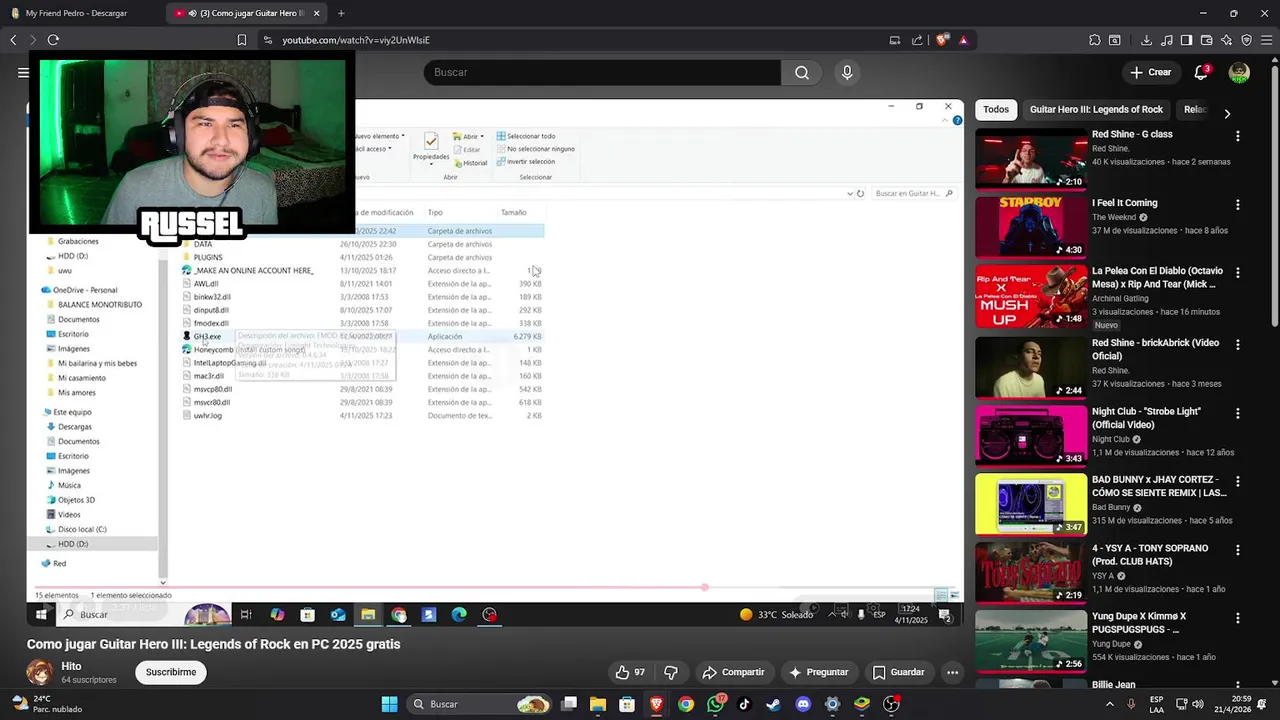
Task: Open the browser hamburger main menu
Action: [x=1266, y=40]
